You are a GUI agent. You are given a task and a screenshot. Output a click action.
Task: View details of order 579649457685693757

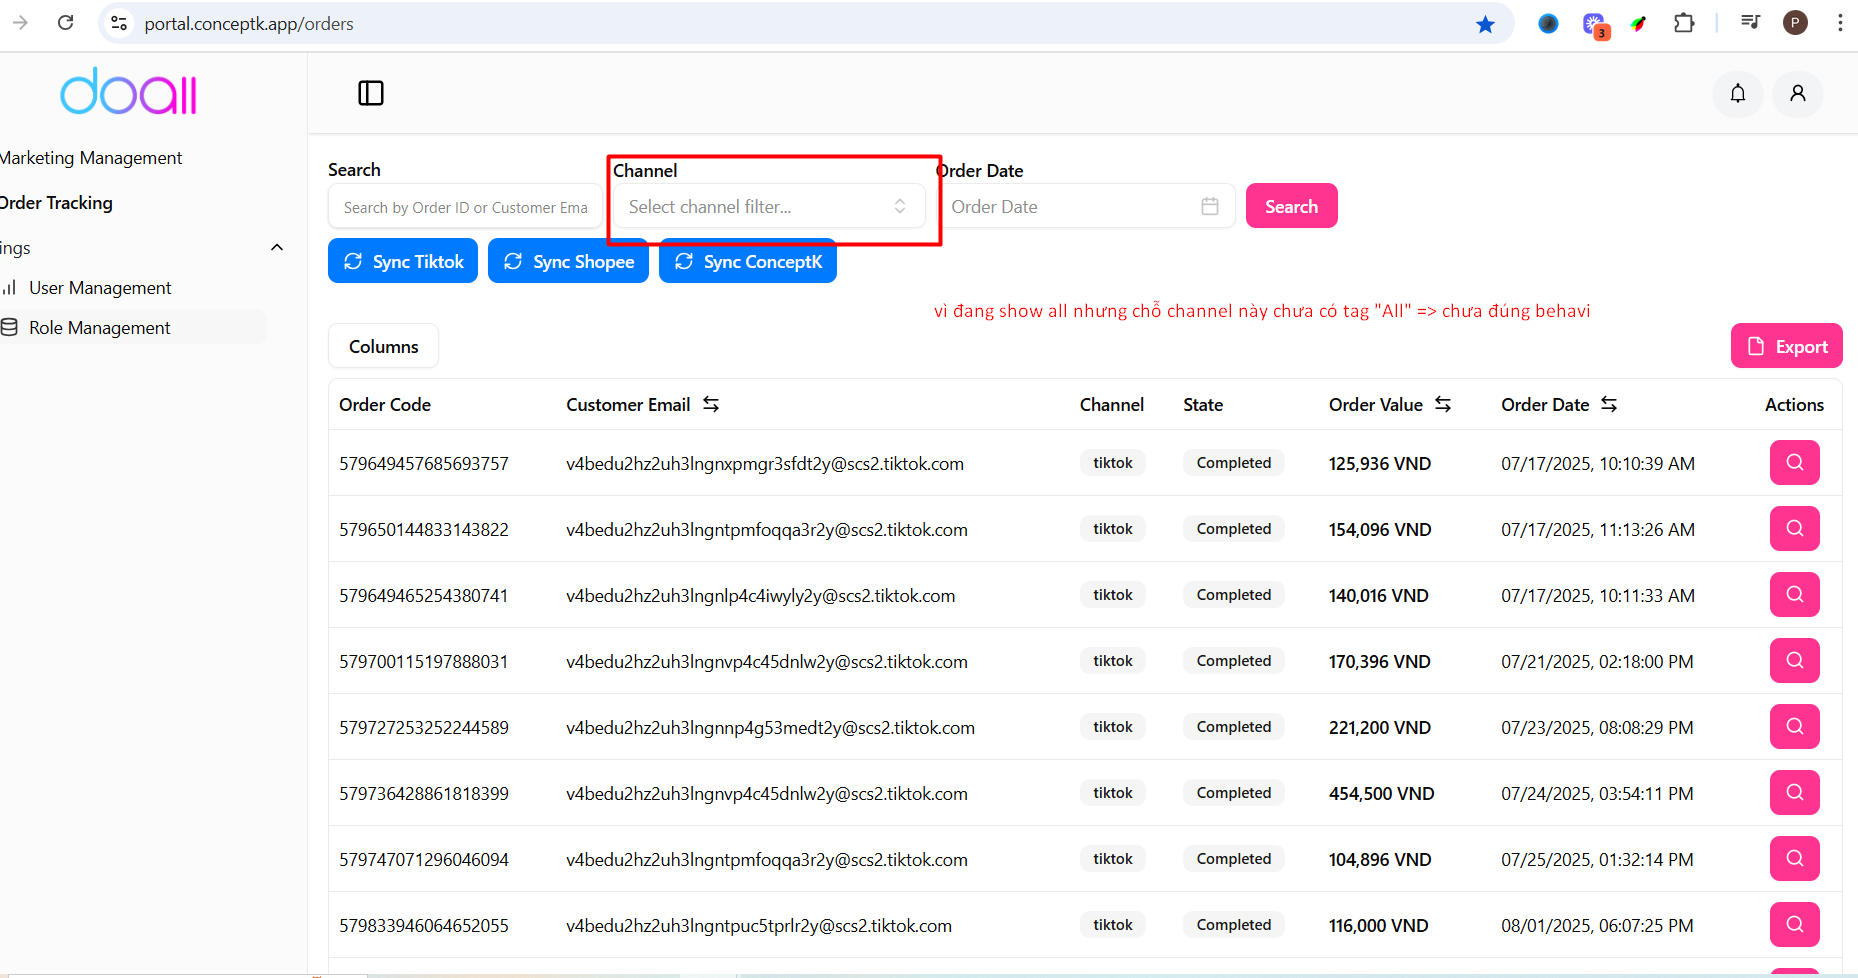click(x=1794, y=463)
